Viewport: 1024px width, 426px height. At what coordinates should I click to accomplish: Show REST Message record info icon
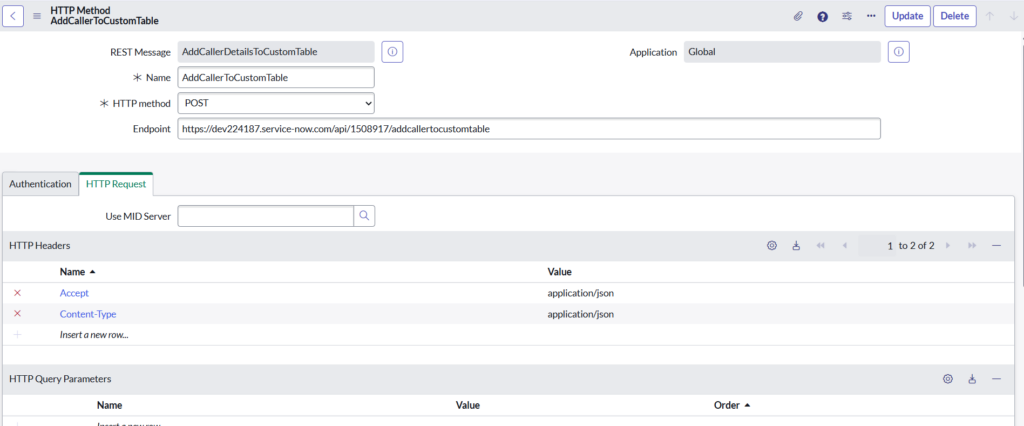pos(392,52)
